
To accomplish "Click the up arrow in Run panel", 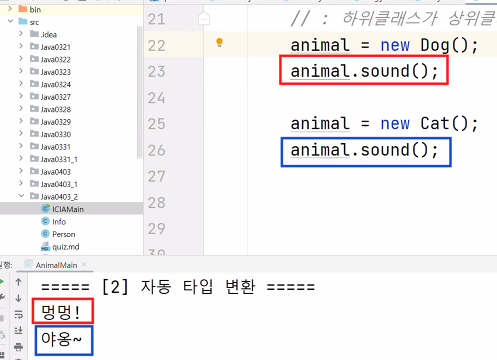I will (18, 282).
